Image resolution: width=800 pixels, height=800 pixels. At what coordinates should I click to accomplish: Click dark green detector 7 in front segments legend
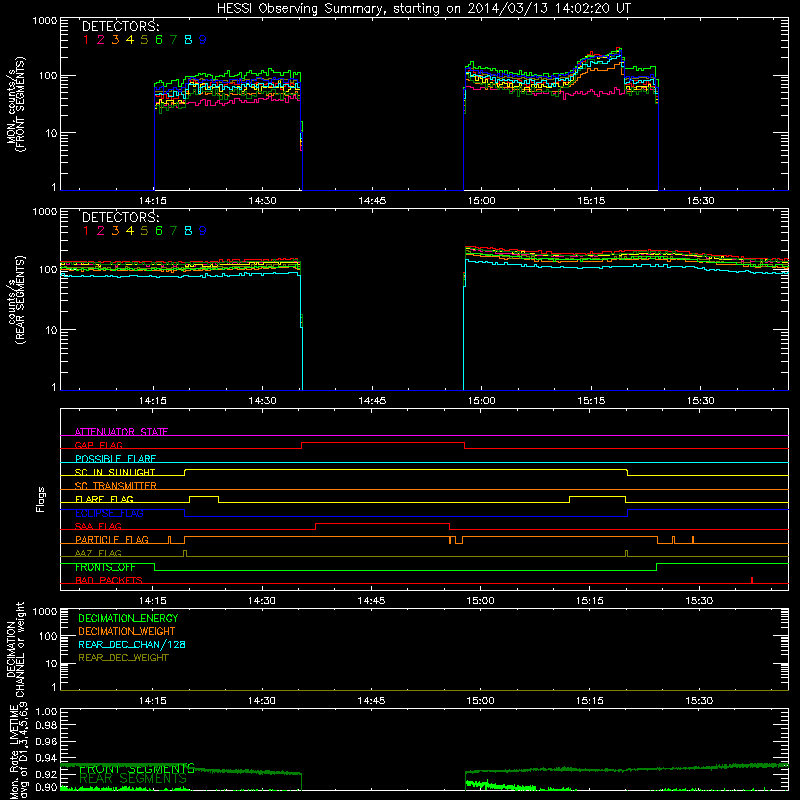[173, 40]
